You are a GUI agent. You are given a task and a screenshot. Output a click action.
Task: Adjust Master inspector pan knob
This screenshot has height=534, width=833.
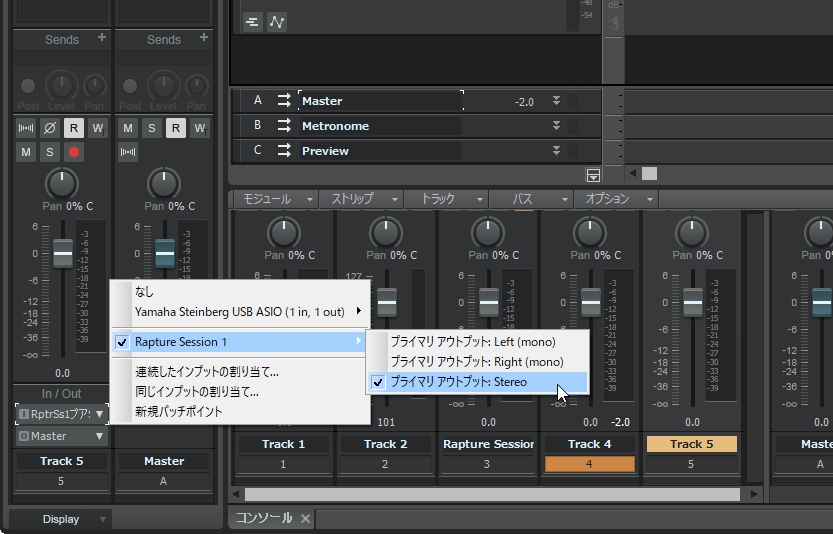164,184
